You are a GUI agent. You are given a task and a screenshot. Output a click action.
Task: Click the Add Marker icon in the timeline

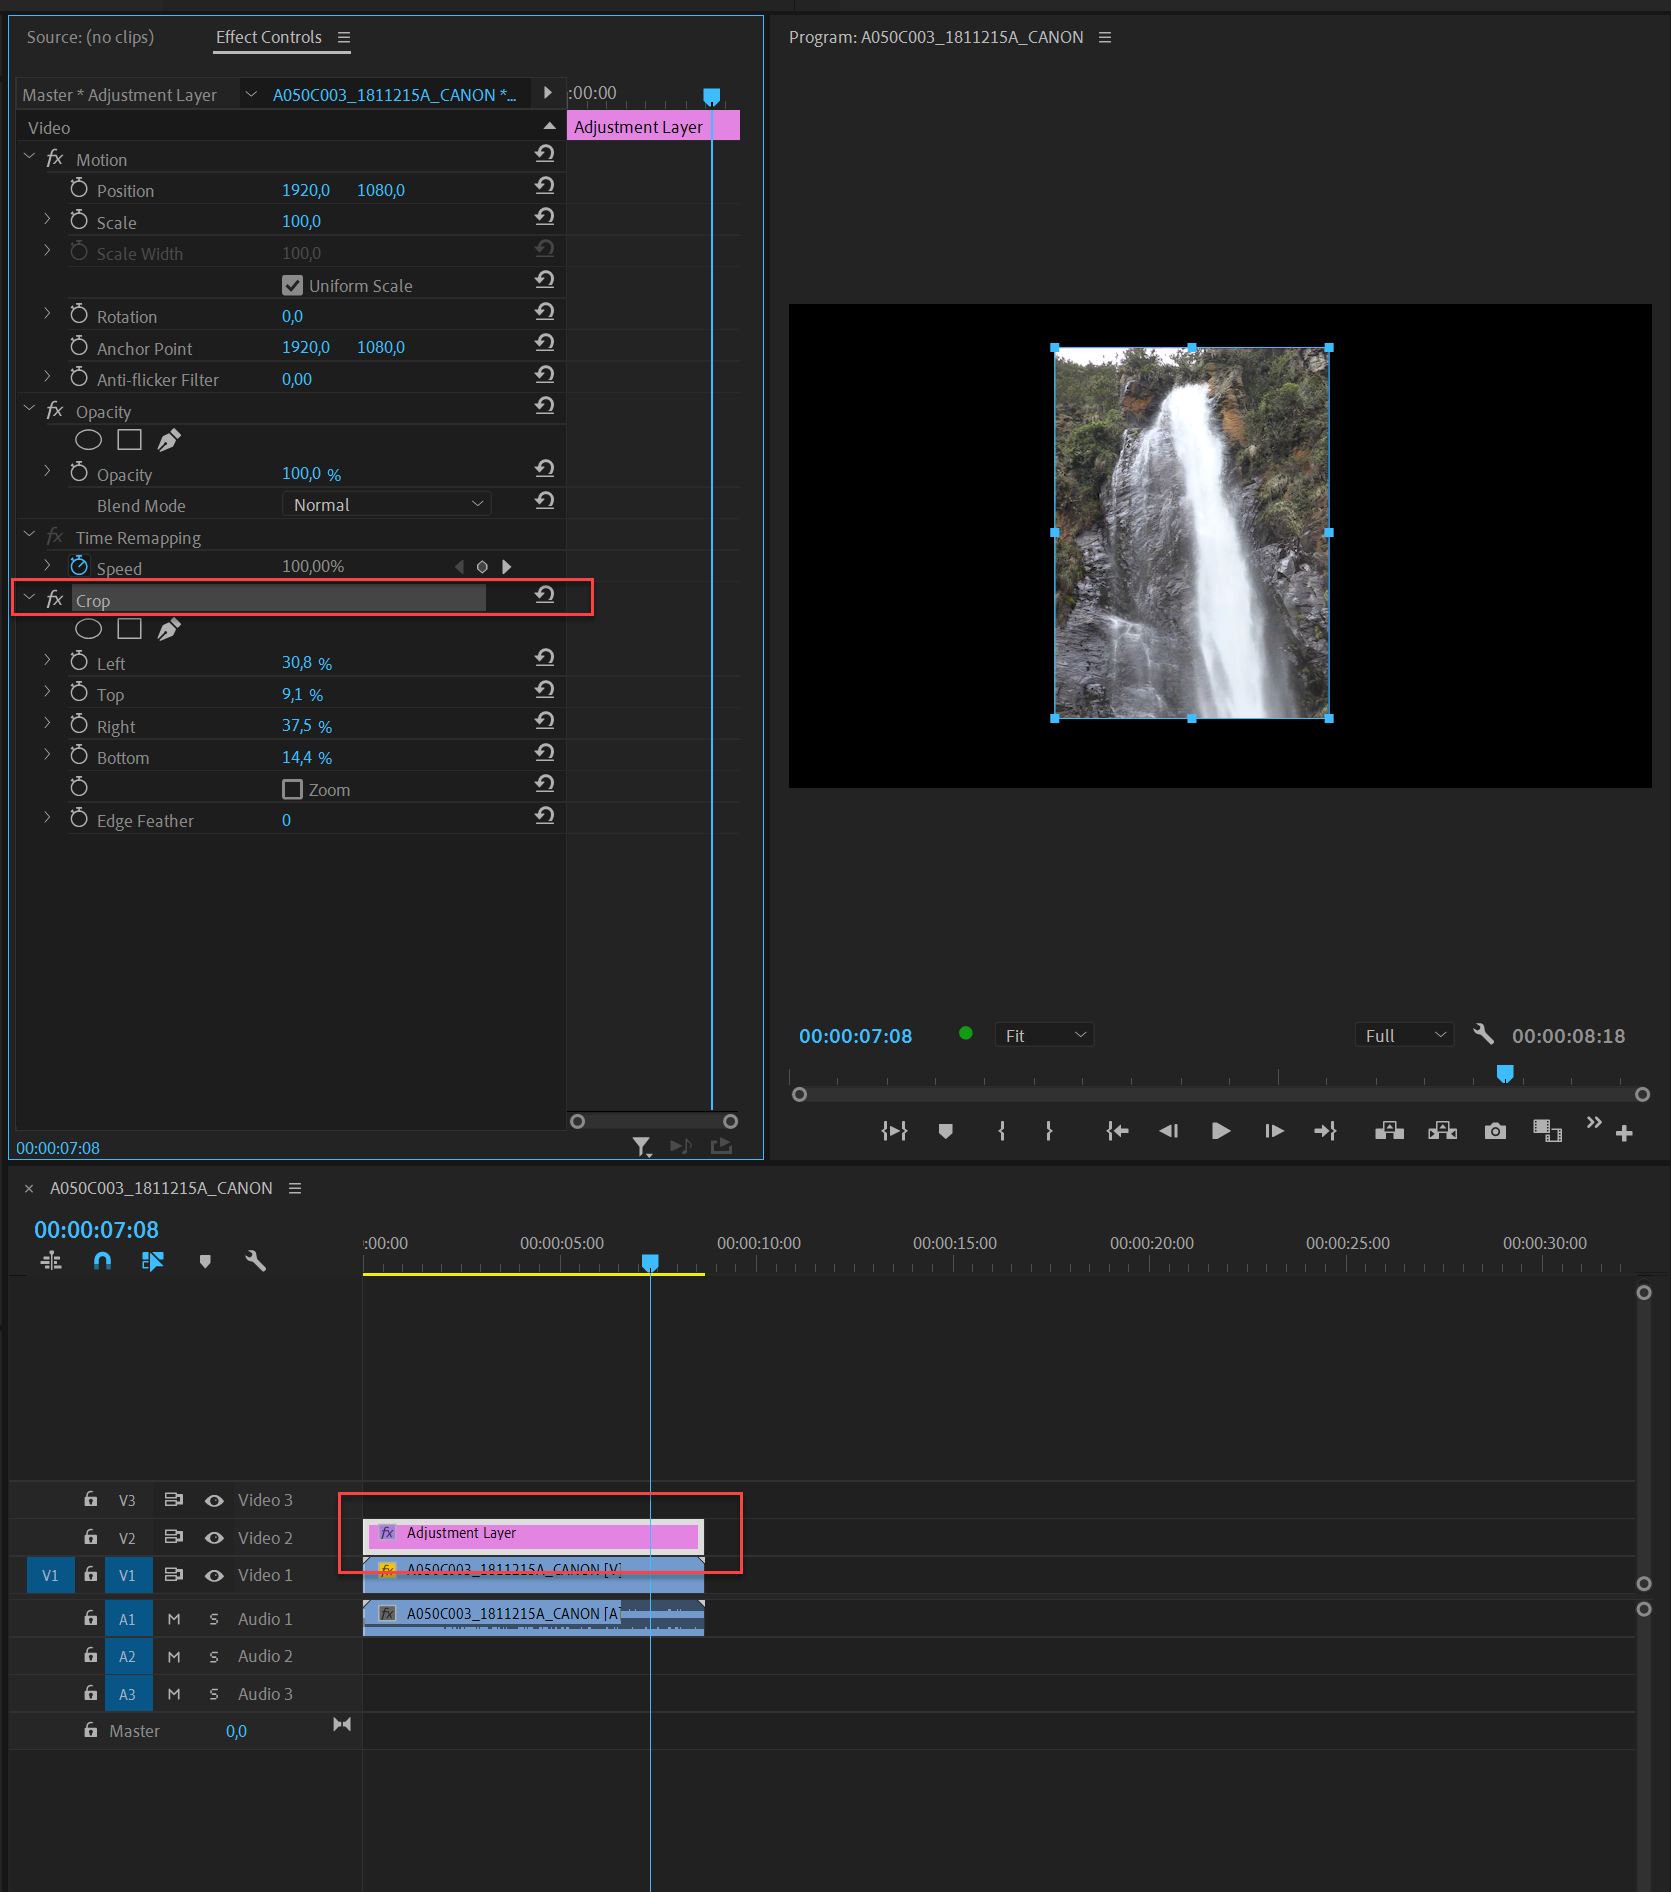coord(205,1261)
